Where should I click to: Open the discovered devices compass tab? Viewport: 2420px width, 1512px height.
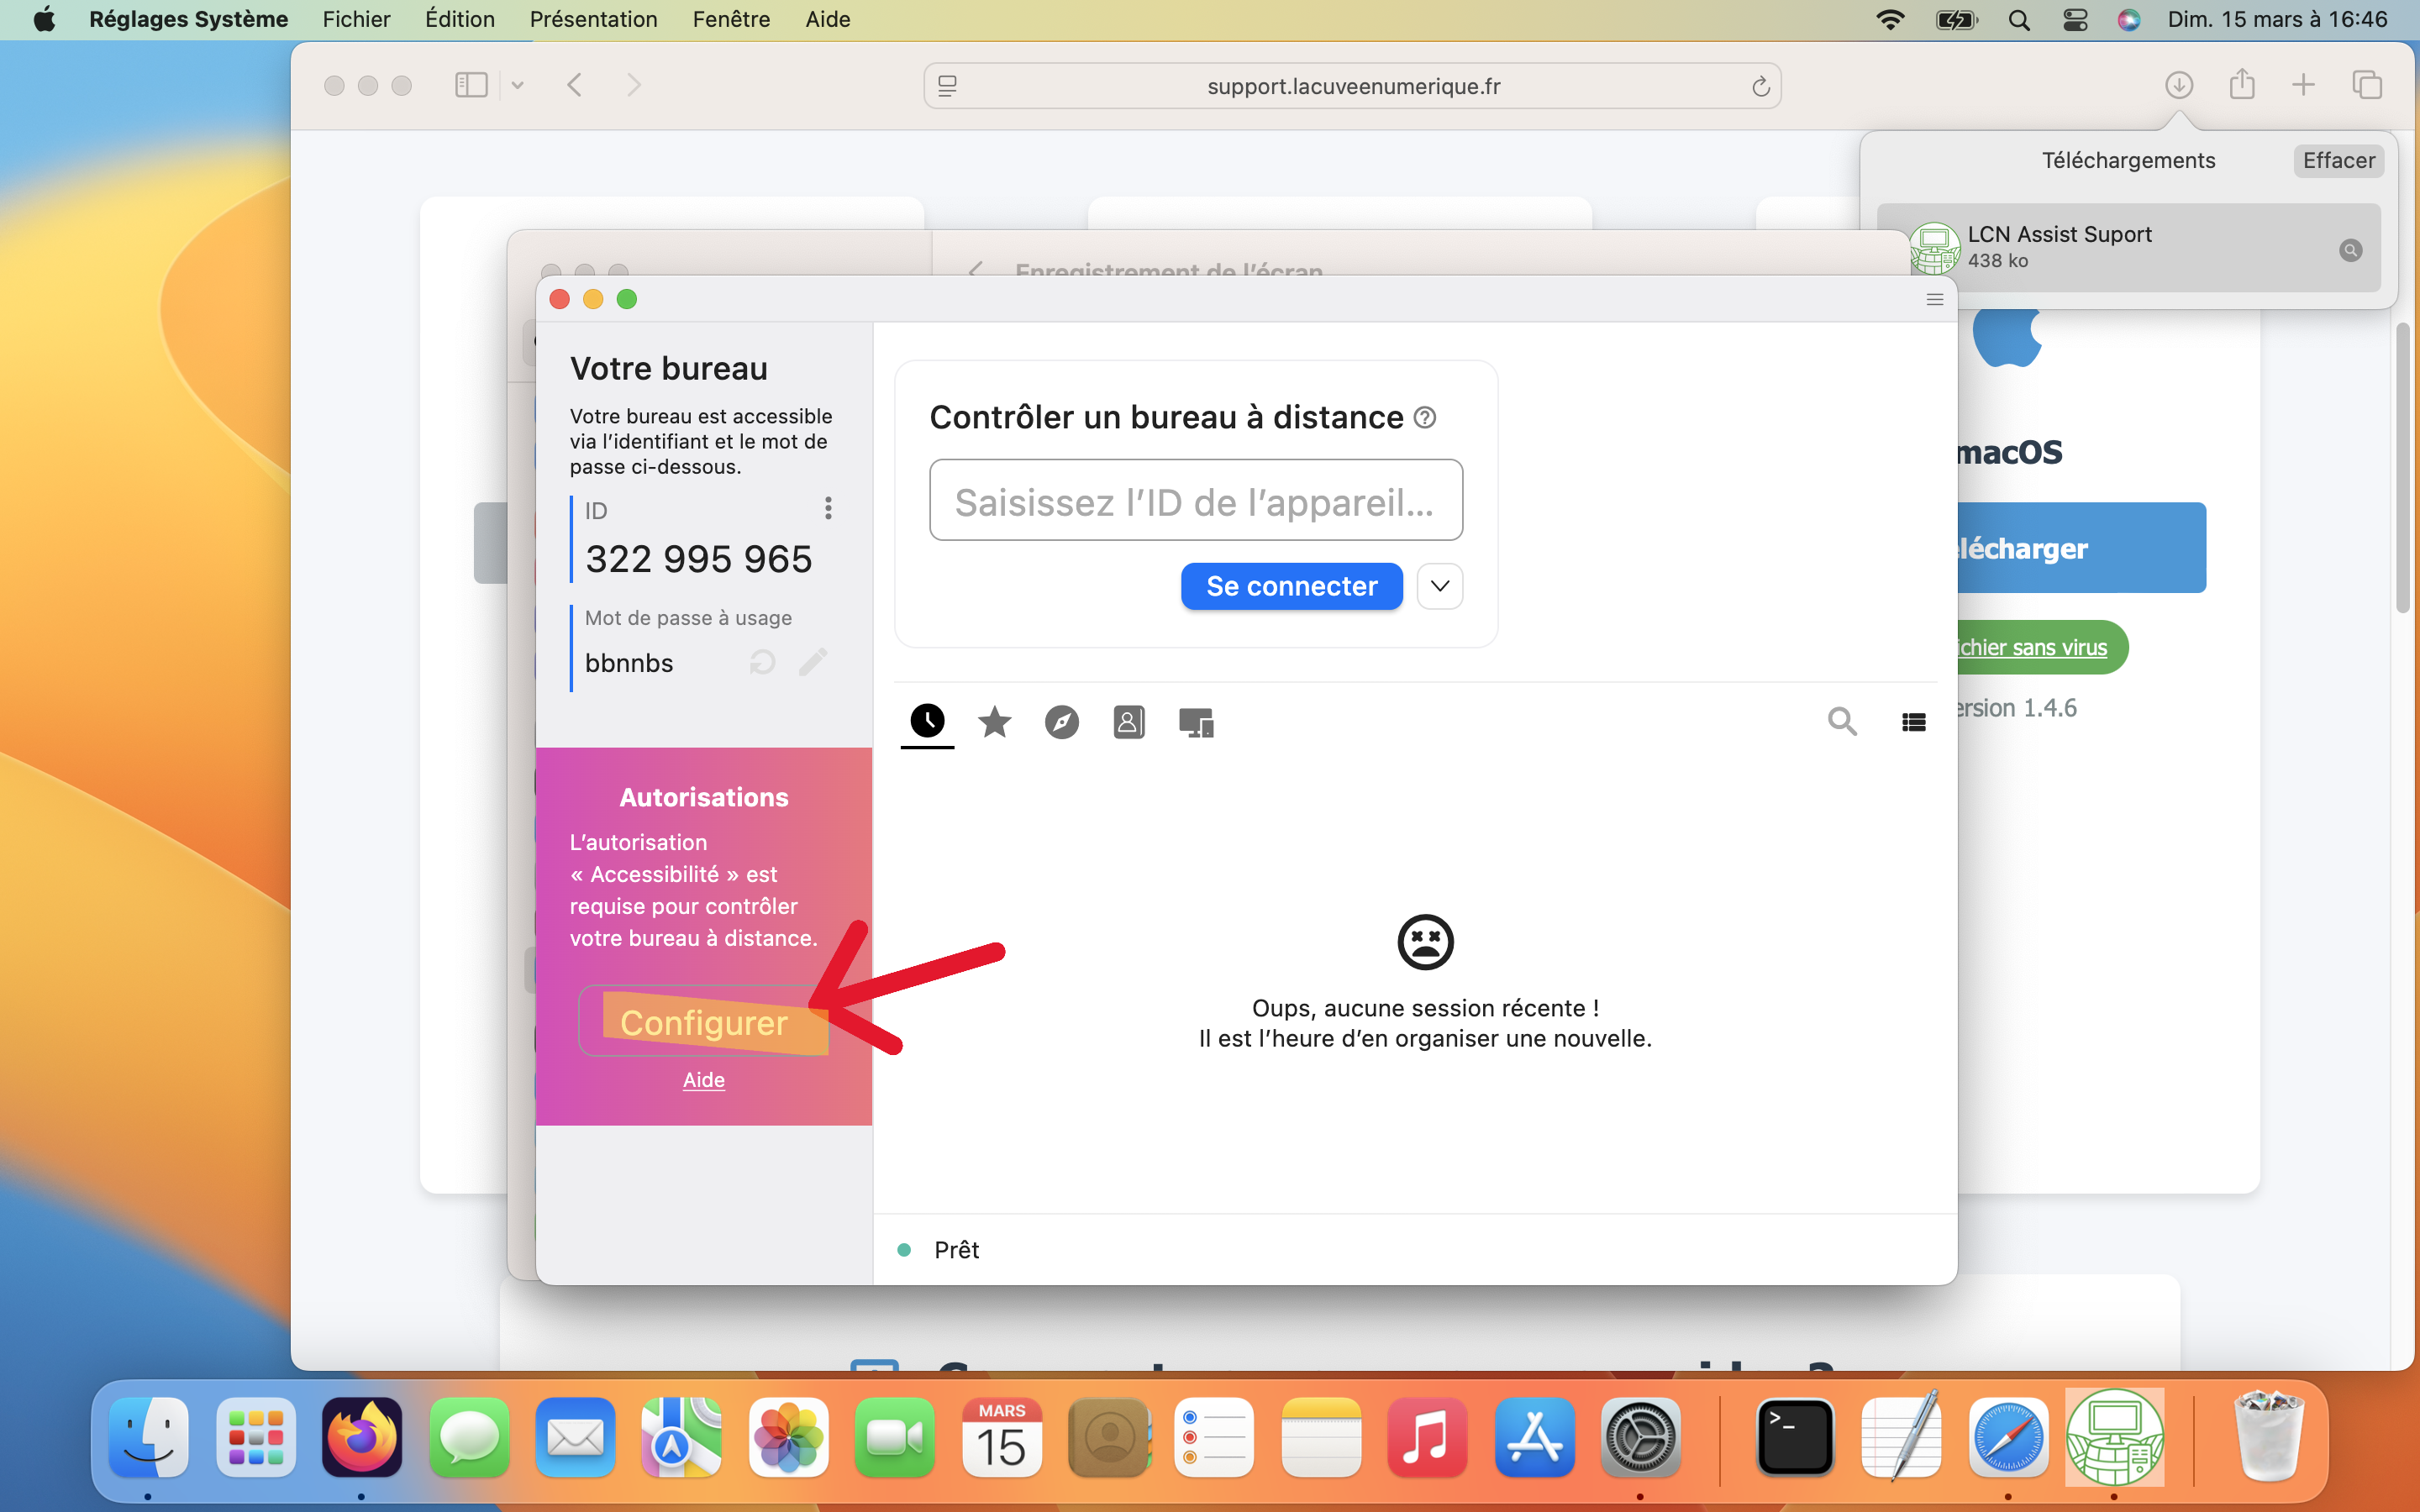click(x=1061, y=722)
